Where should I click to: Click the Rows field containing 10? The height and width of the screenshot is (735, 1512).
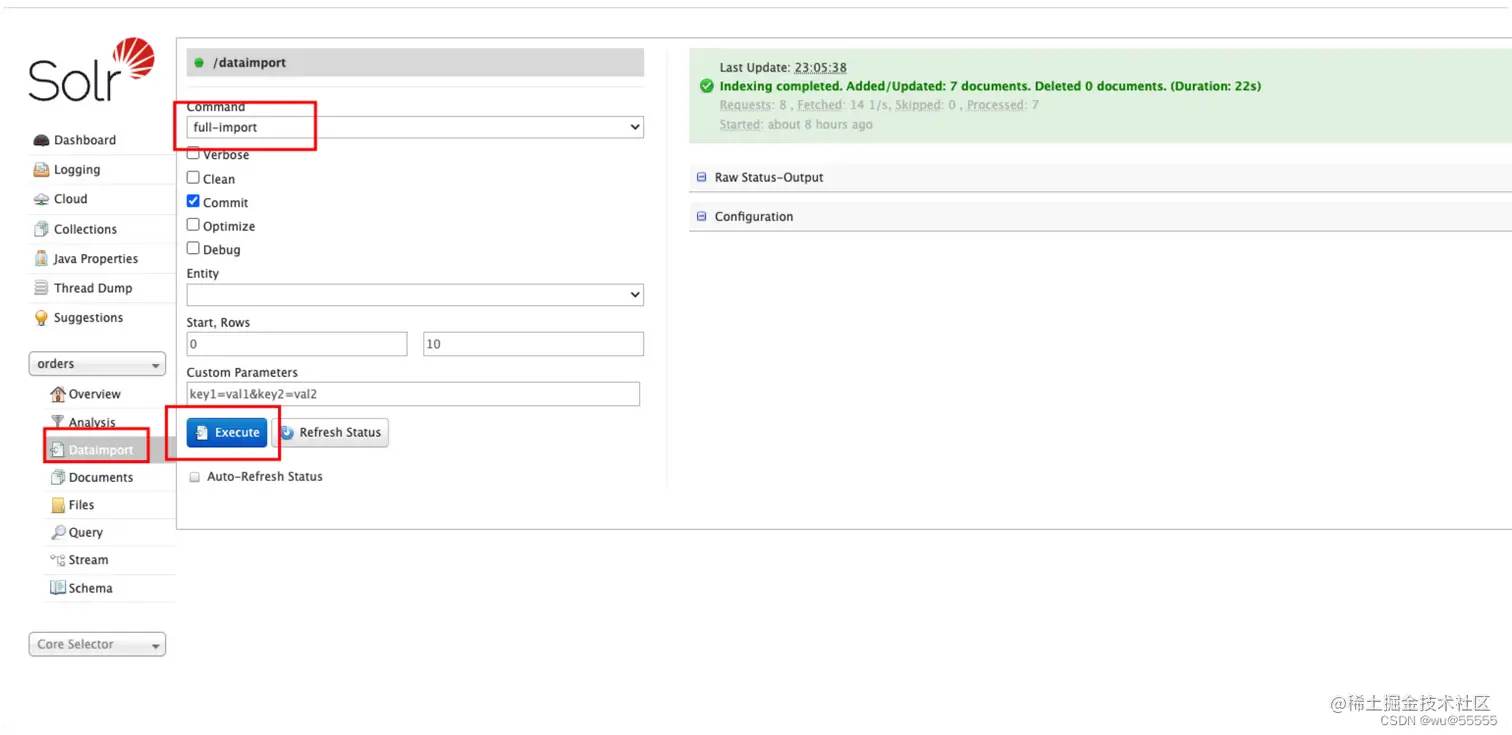[533, 344]
